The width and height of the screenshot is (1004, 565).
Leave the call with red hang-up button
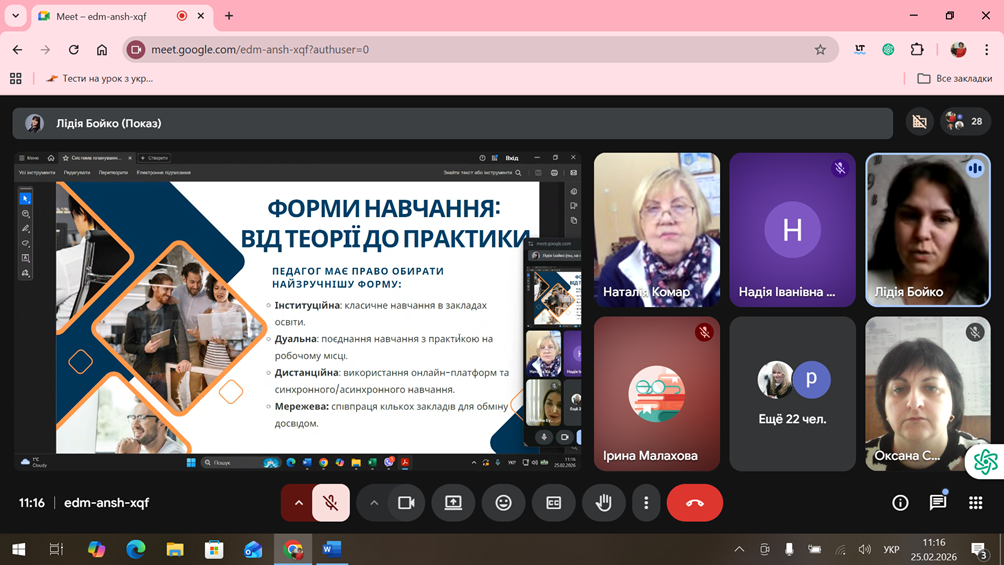point(694,503)
